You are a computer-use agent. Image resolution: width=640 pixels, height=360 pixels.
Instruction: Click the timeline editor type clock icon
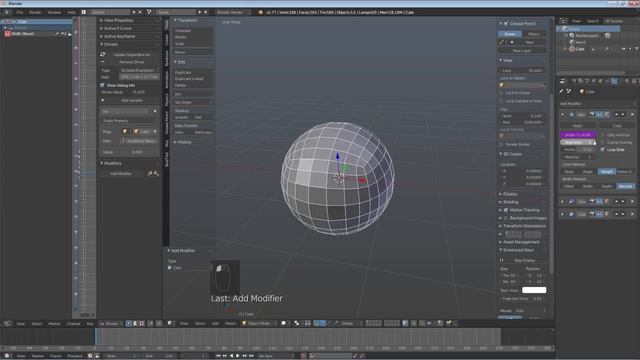[x=7, y=356]
